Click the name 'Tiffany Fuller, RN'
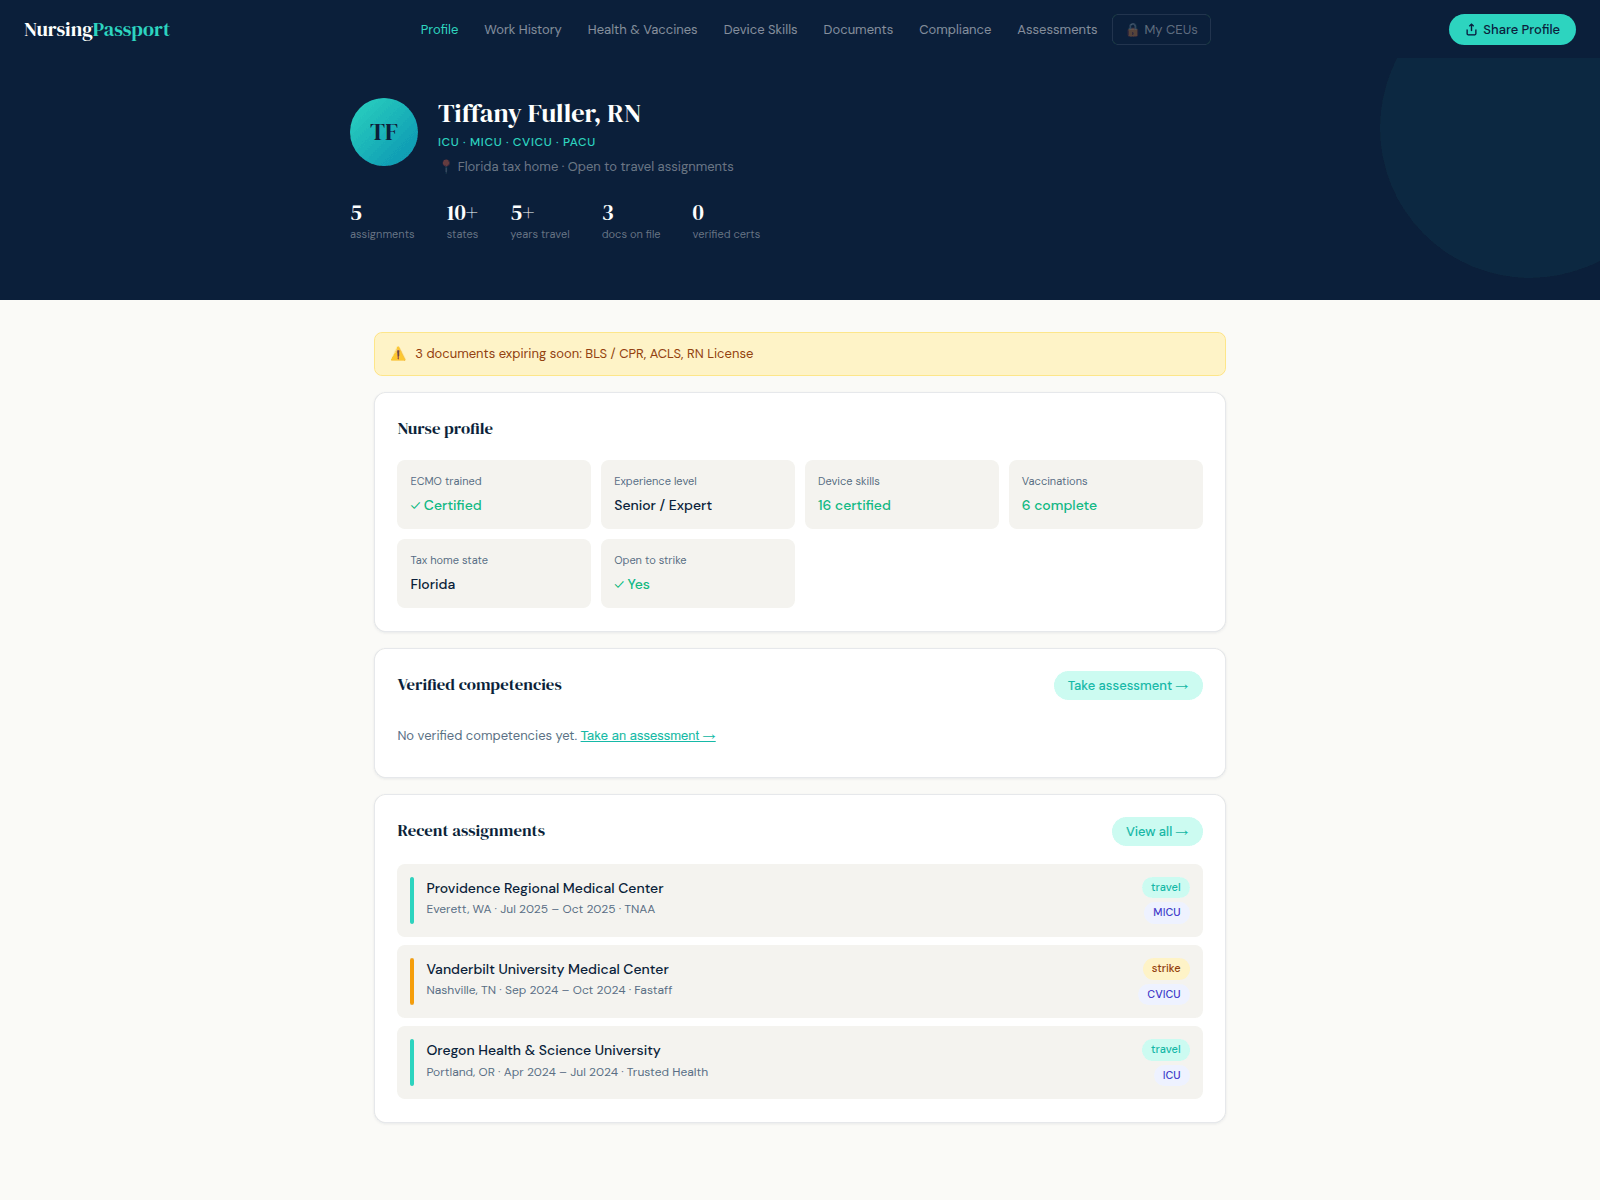1600x1200 pixels. (539, 114)
